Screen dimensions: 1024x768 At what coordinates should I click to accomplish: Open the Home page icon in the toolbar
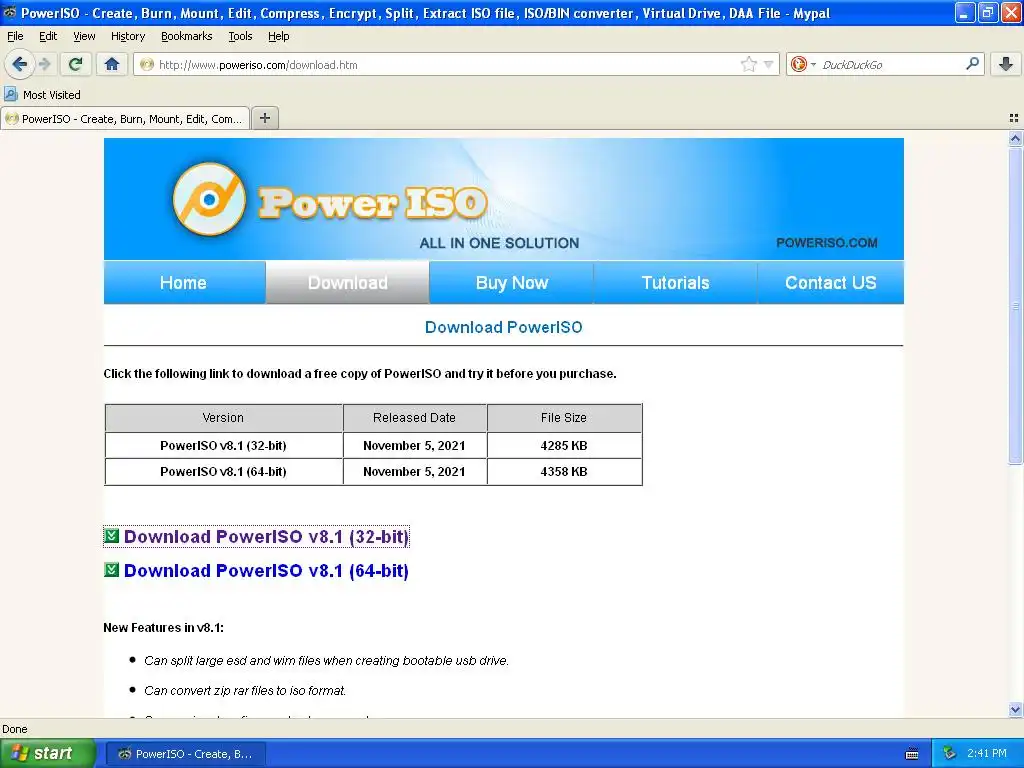(112, 64)
